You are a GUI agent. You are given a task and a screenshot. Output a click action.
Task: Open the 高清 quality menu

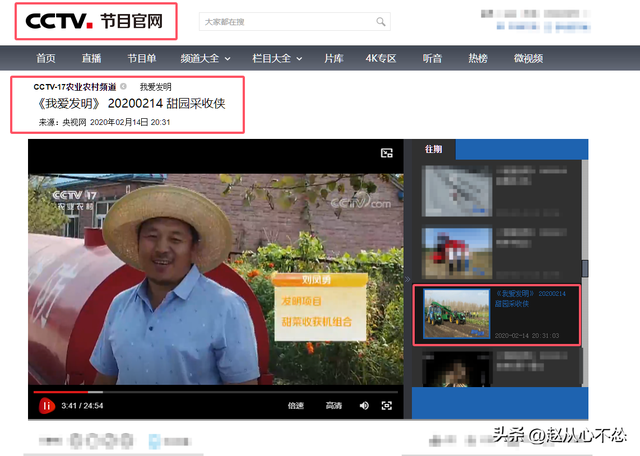334,405
